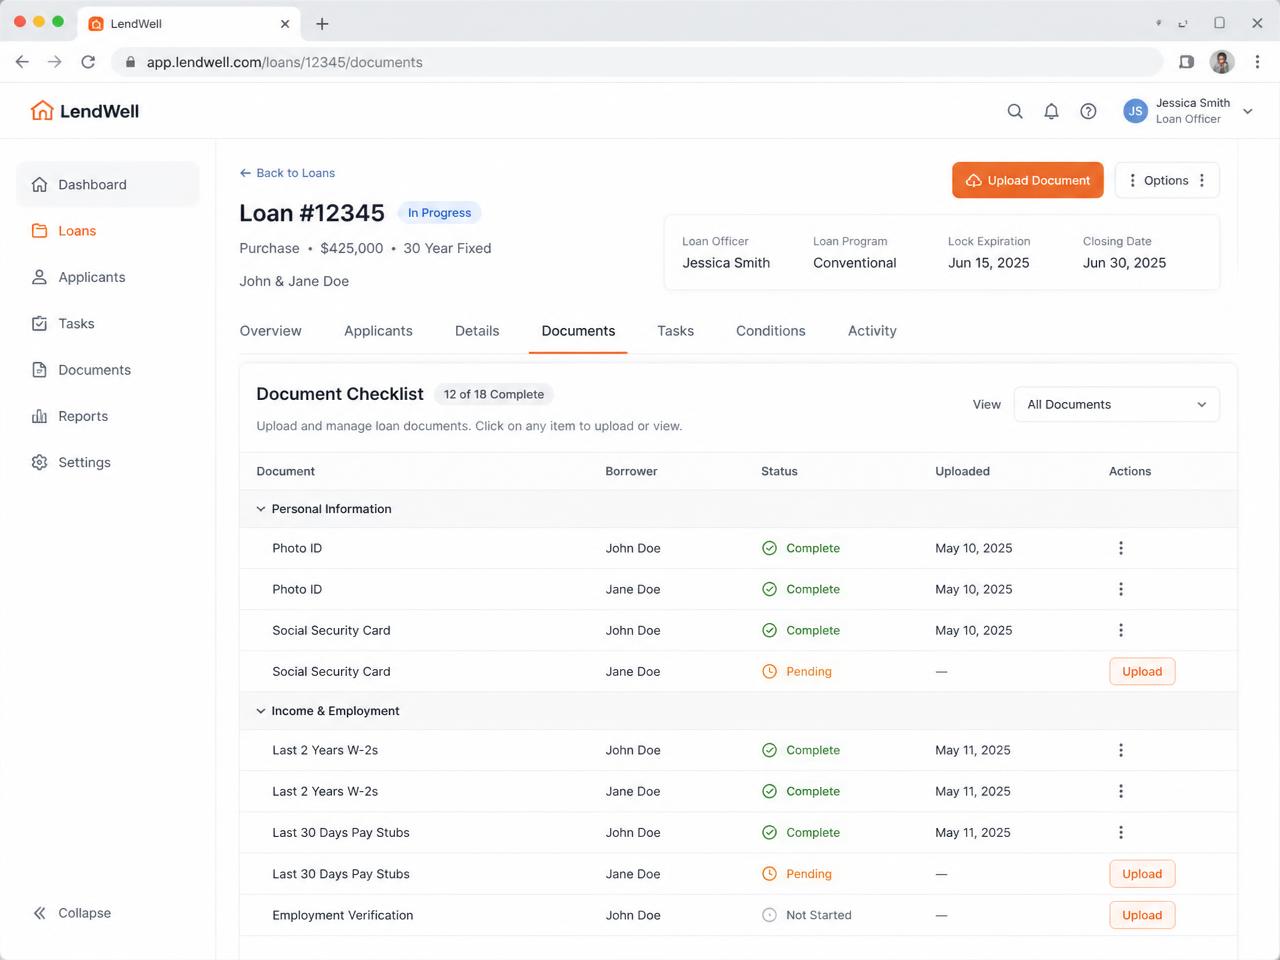Switch to the Activity tab
The height and width of the screenshot is (960, 1280).
point(872,331)
